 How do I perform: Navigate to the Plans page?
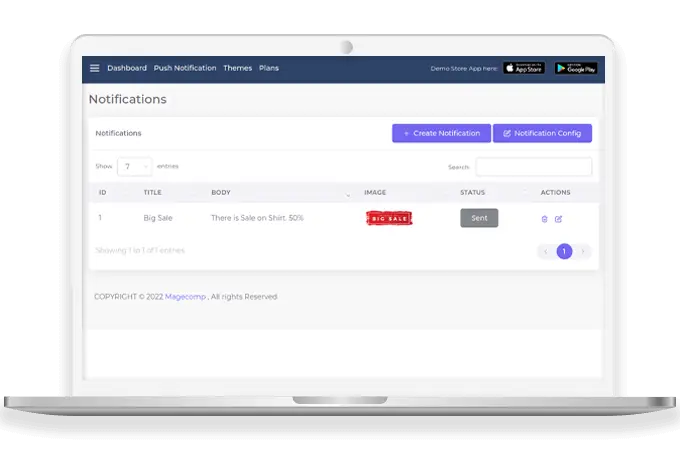(x=269, y=68)
